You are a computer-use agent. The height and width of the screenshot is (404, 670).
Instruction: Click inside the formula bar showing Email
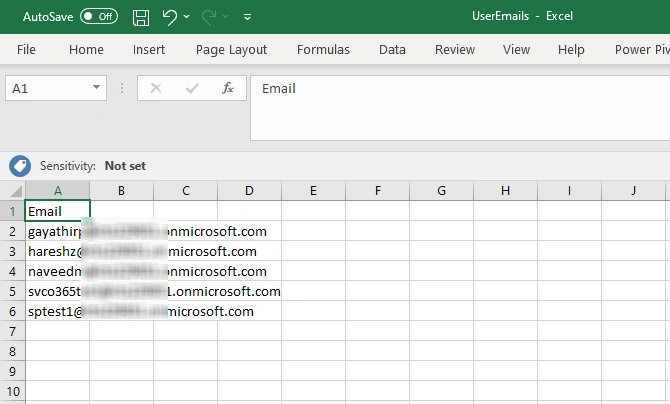pyautogui.click(x=460, y=108)
